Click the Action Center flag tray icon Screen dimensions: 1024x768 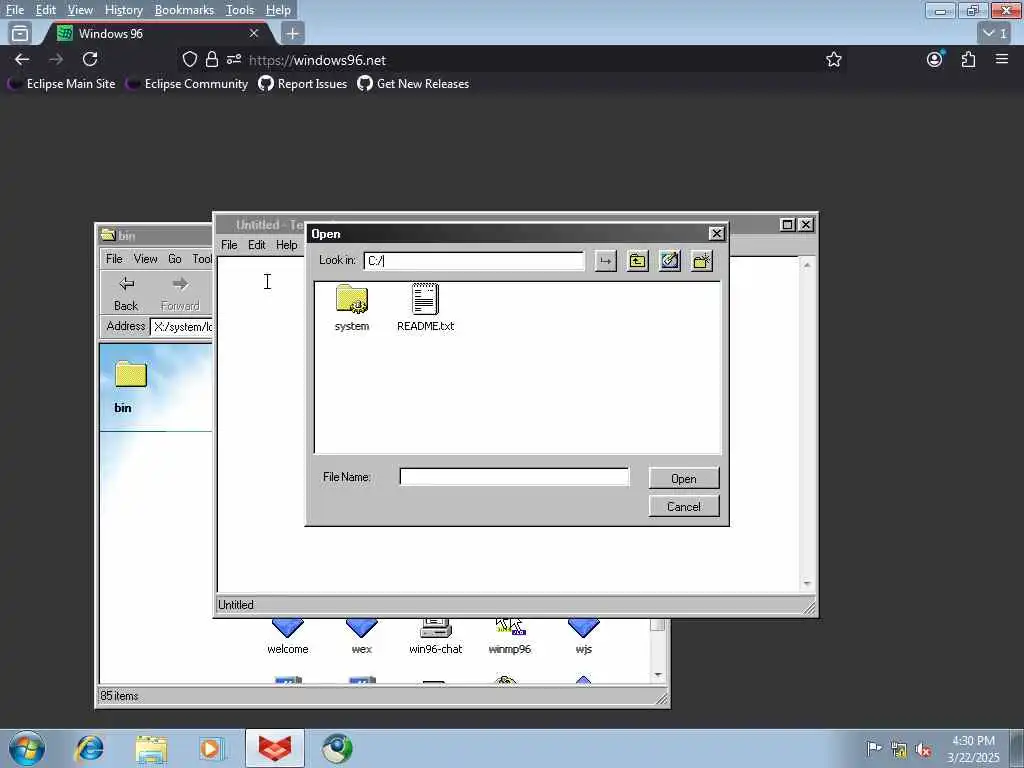coord(874,749)
